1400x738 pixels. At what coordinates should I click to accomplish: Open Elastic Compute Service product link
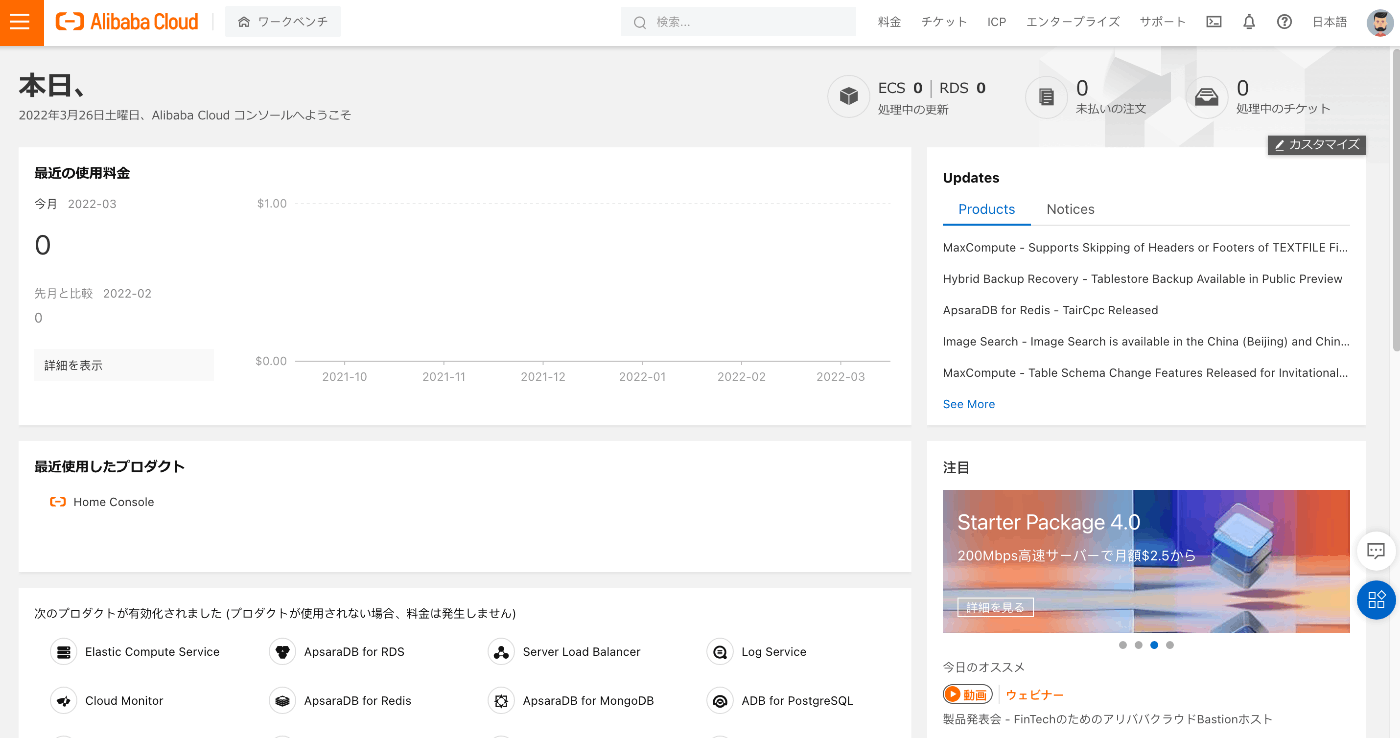coord(152,652)
